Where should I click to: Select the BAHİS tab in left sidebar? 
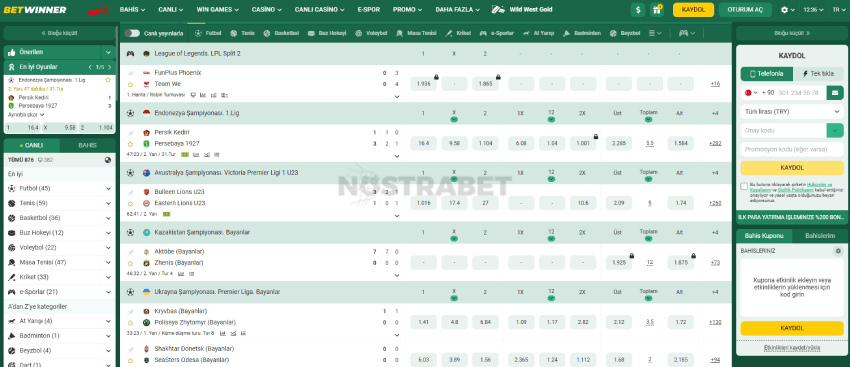coord(88,145)
